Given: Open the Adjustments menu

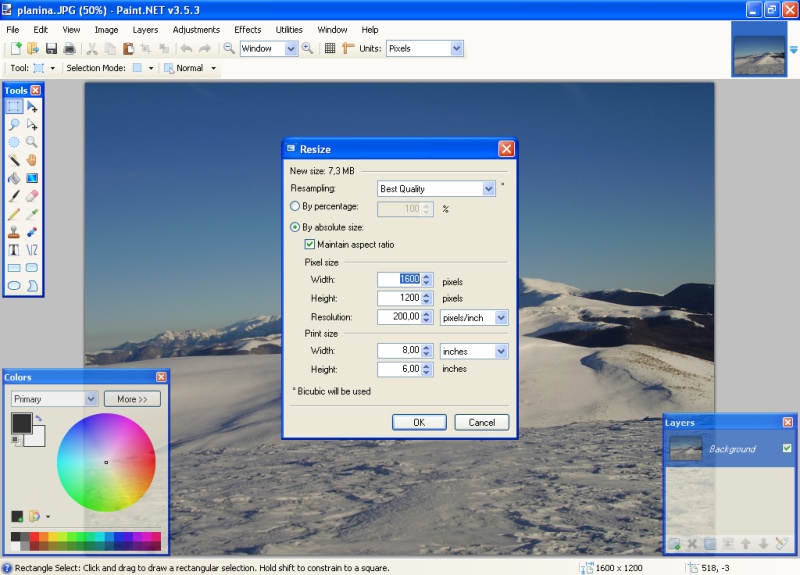Looking at the screenshot, I should pos(196,30).
